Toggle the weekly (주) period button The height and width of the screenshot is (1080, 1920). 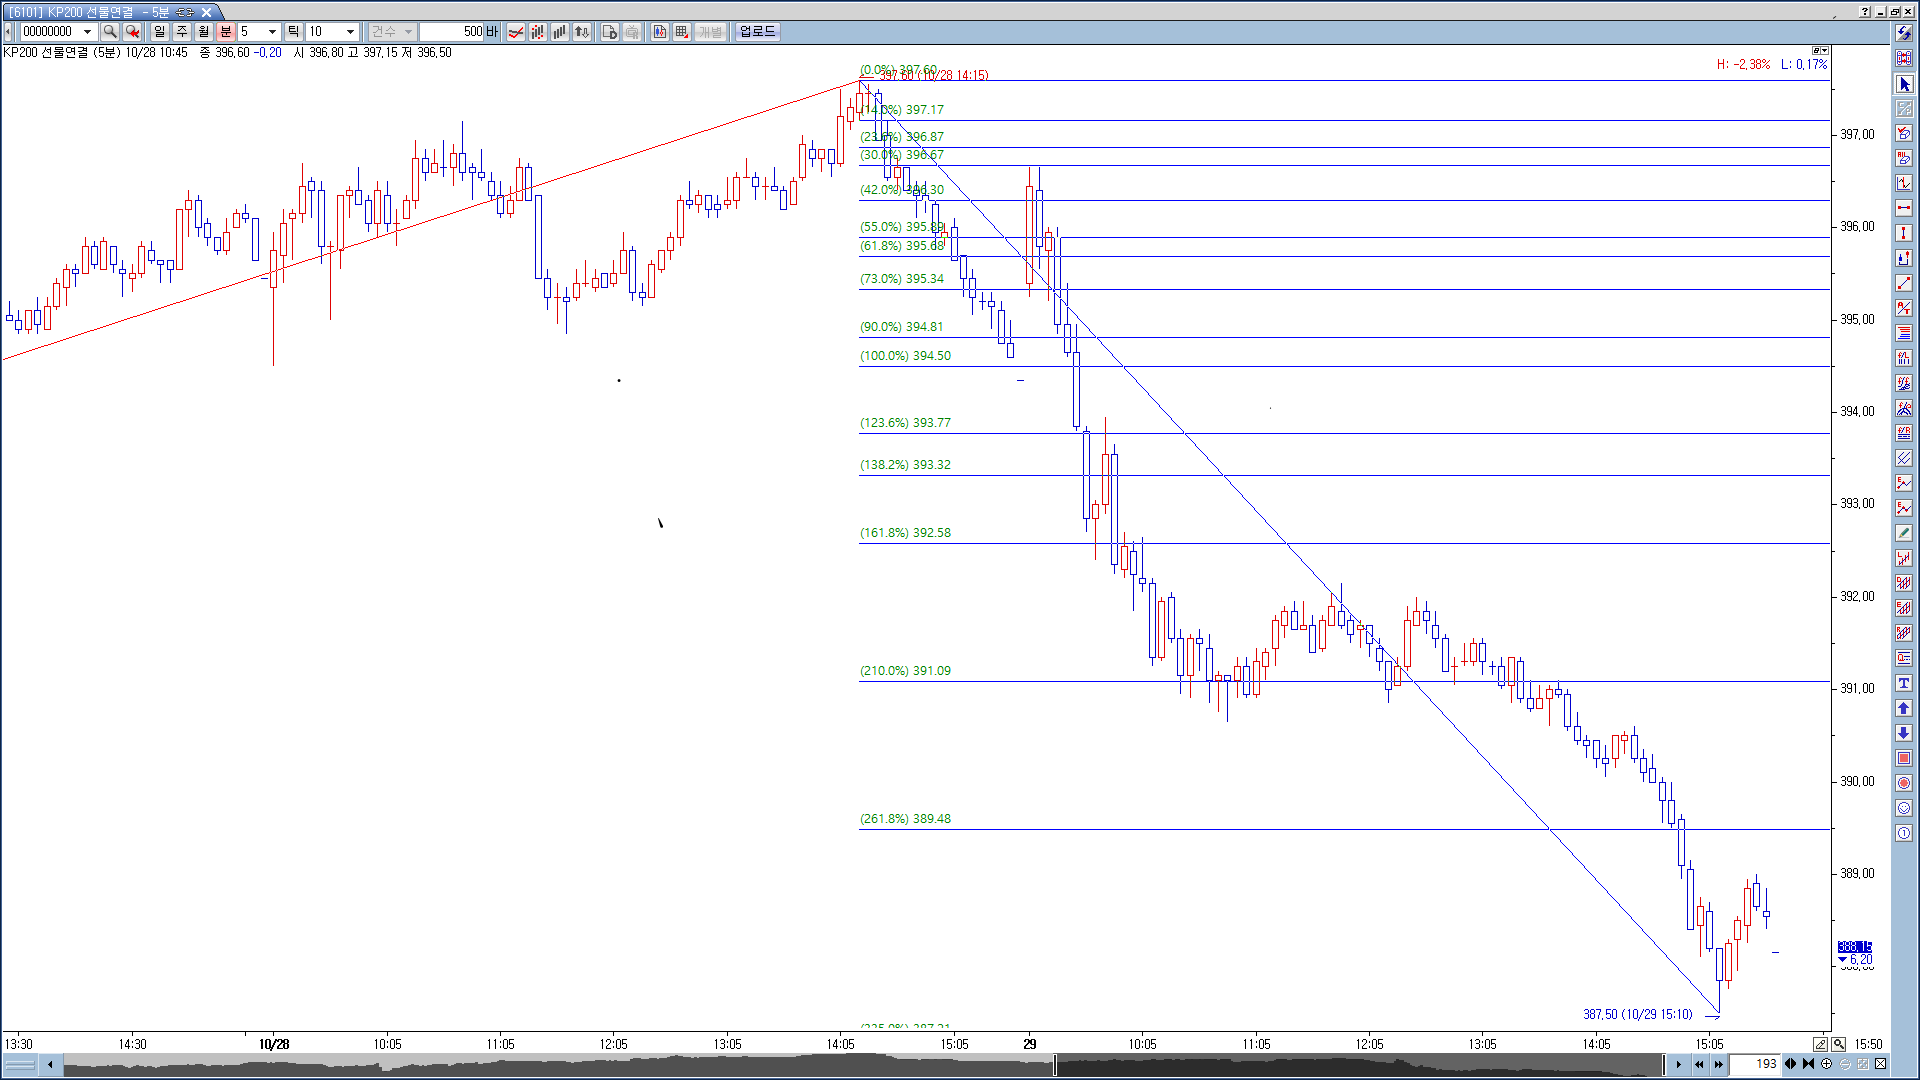[182, 32]
